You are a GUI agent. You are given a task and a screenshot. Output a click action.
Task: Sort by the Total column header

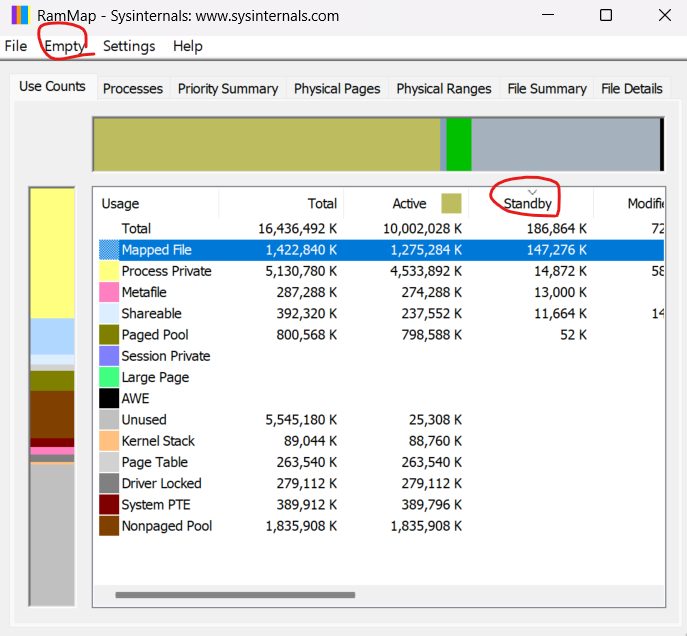click(x=281, y=204)
